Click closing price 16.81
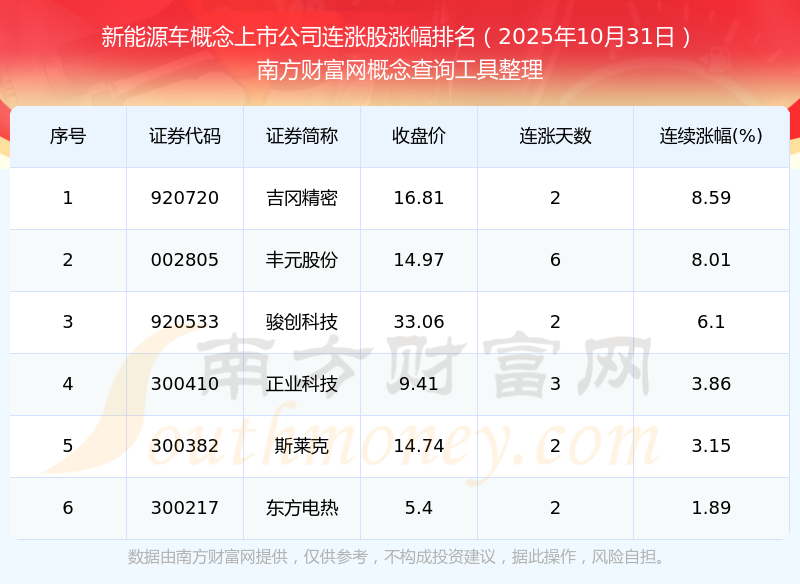800x584 pixels. (419, 198)
